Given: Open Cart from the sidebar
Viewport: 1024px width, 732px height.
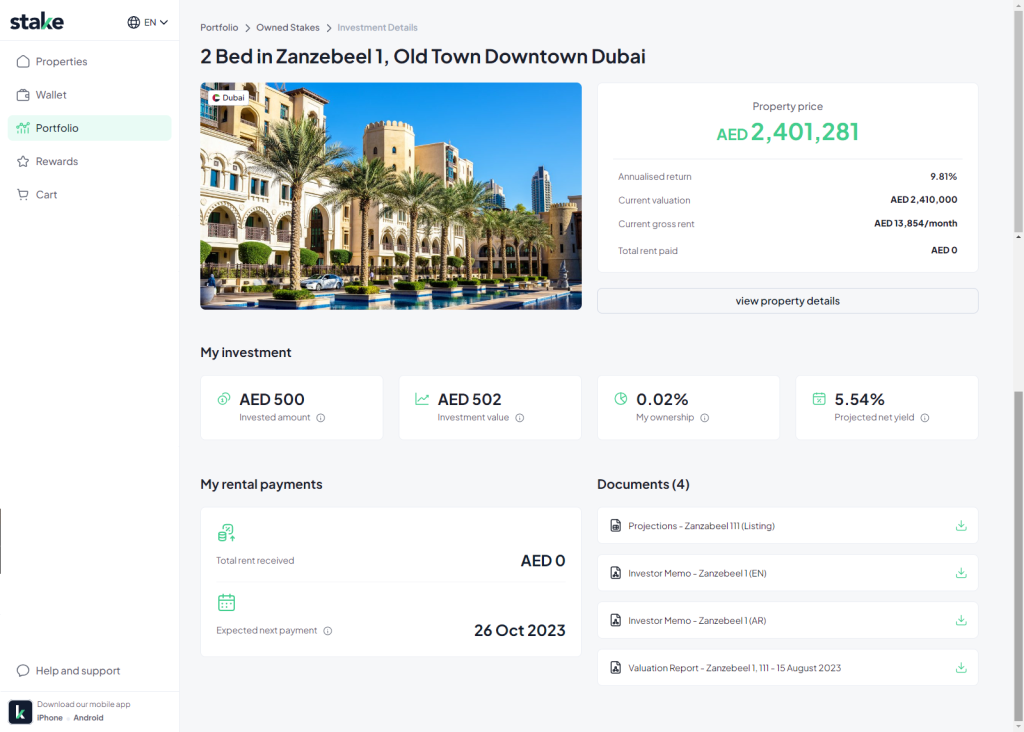Looking at the screenshot, I should 89,195.
